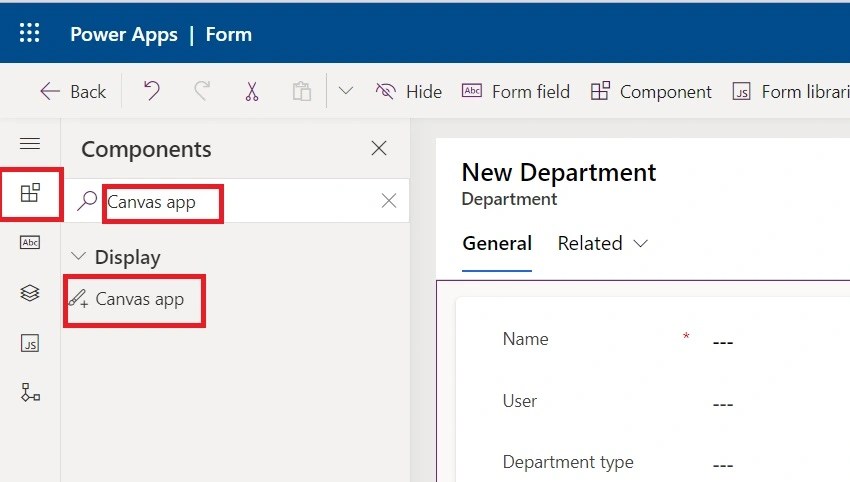Open Tree view layers icon

click(30, 293)
